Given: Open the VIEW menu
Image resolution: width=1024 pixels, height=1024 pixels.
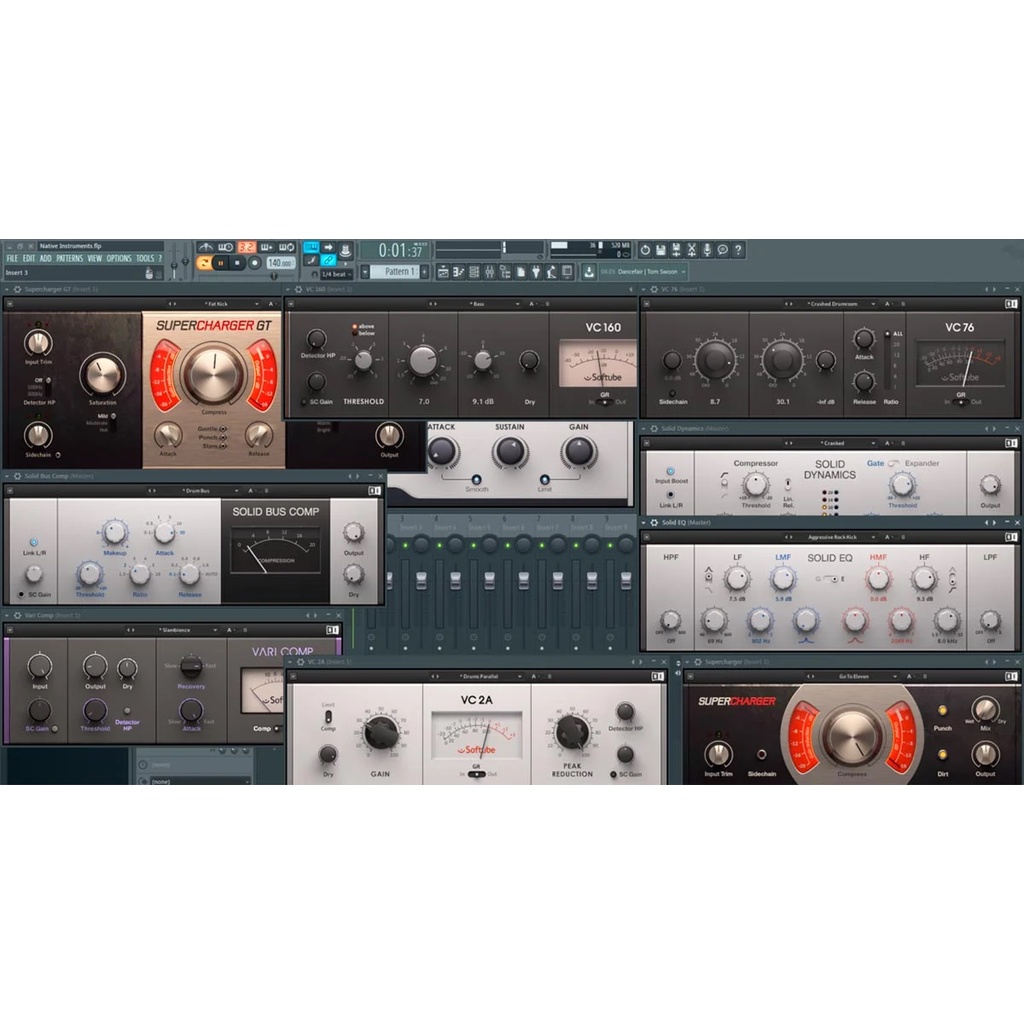Looking at the screenshot, I should point(95,259).
